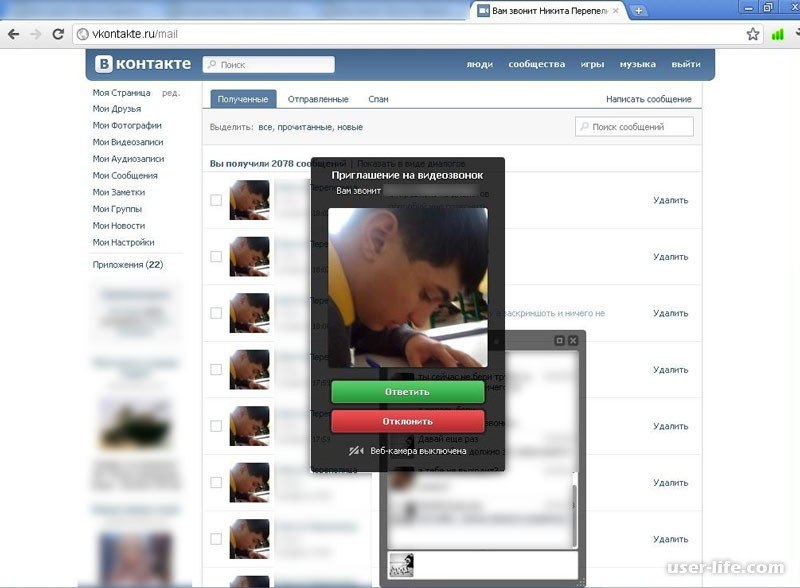The height and width of the screenshot is (588, 800).
Task: Open Мои Настройки in sidebar
Action: [123, 242]
